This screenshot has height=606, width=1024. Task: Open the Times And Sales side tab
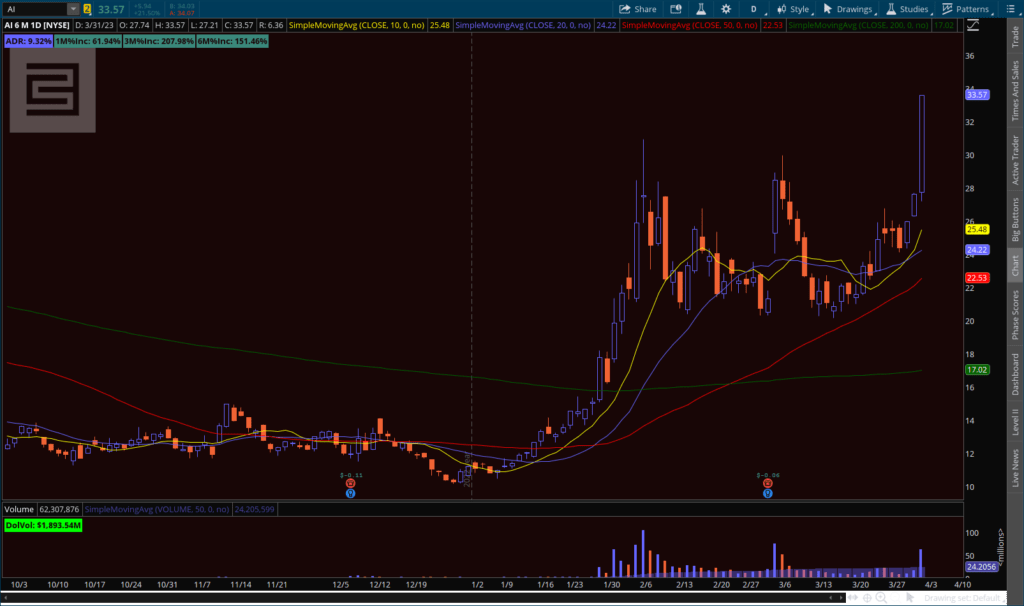coord(1016,91)
